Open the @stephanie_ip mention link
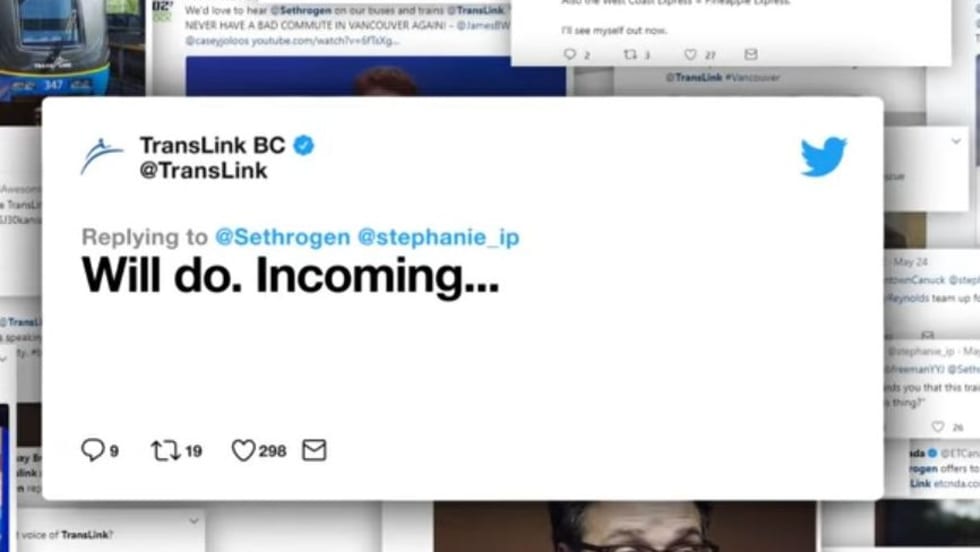This screenshot has height=552, width=980. (438, 238)
